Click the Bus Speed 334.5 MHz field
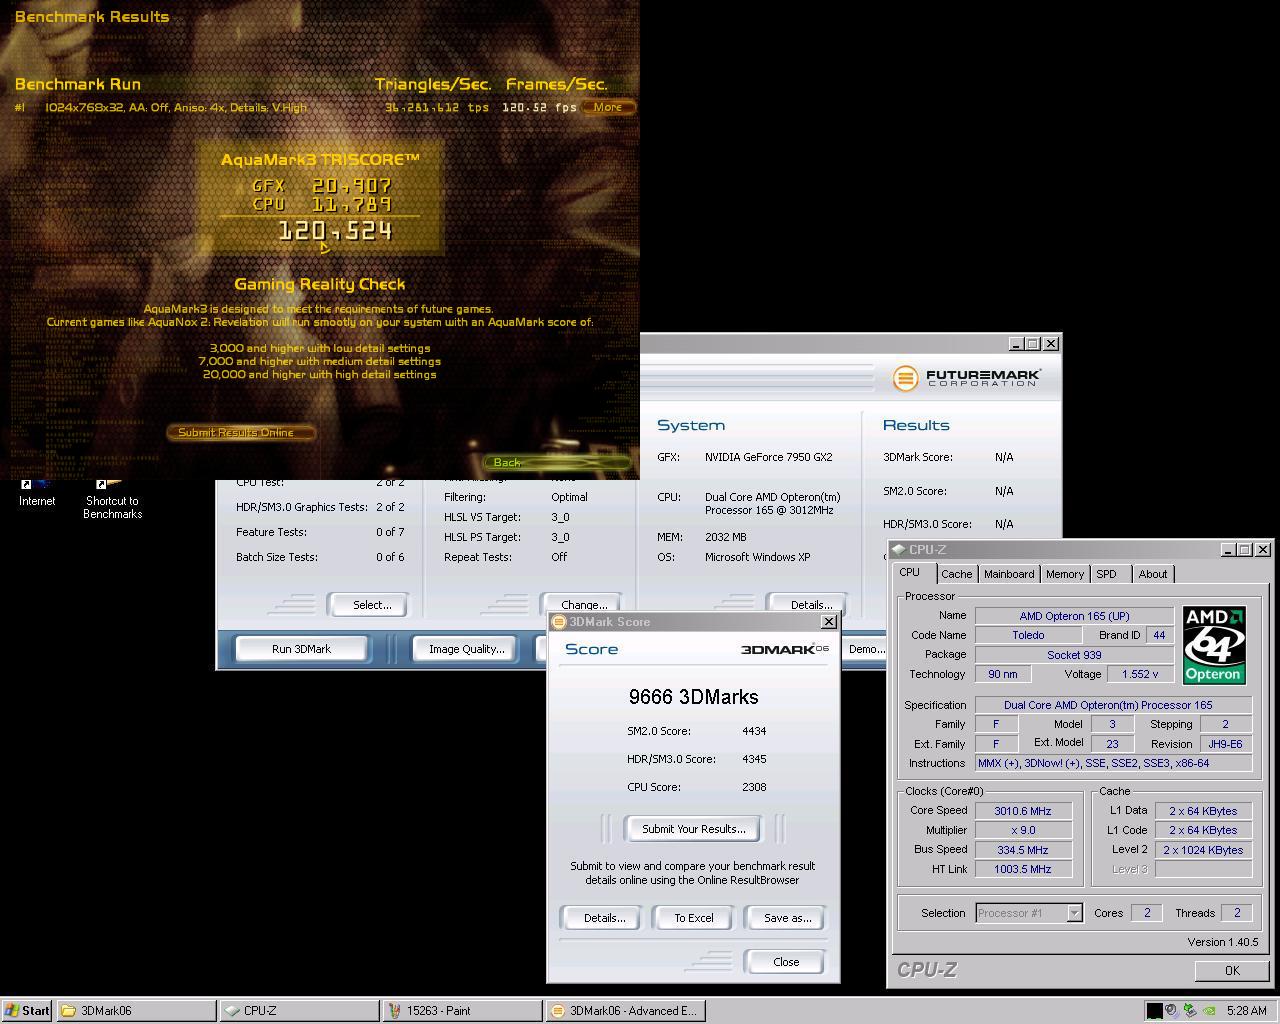The height and width of the screenshot is (1024, 1280). click(x=1022, y=850)
